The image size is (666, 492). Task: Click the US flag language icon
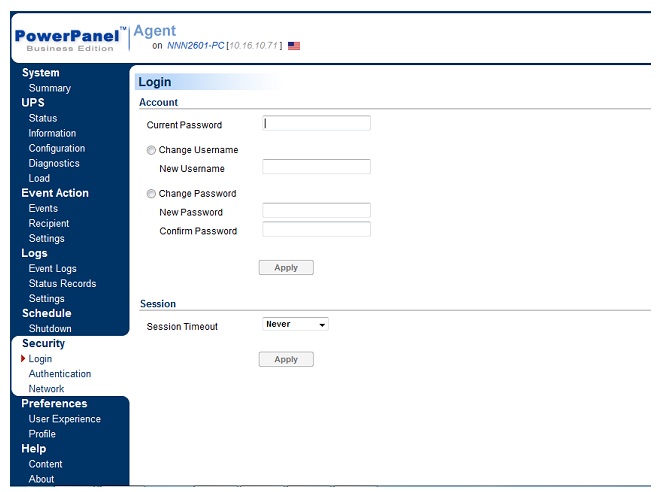pos(294,46)
